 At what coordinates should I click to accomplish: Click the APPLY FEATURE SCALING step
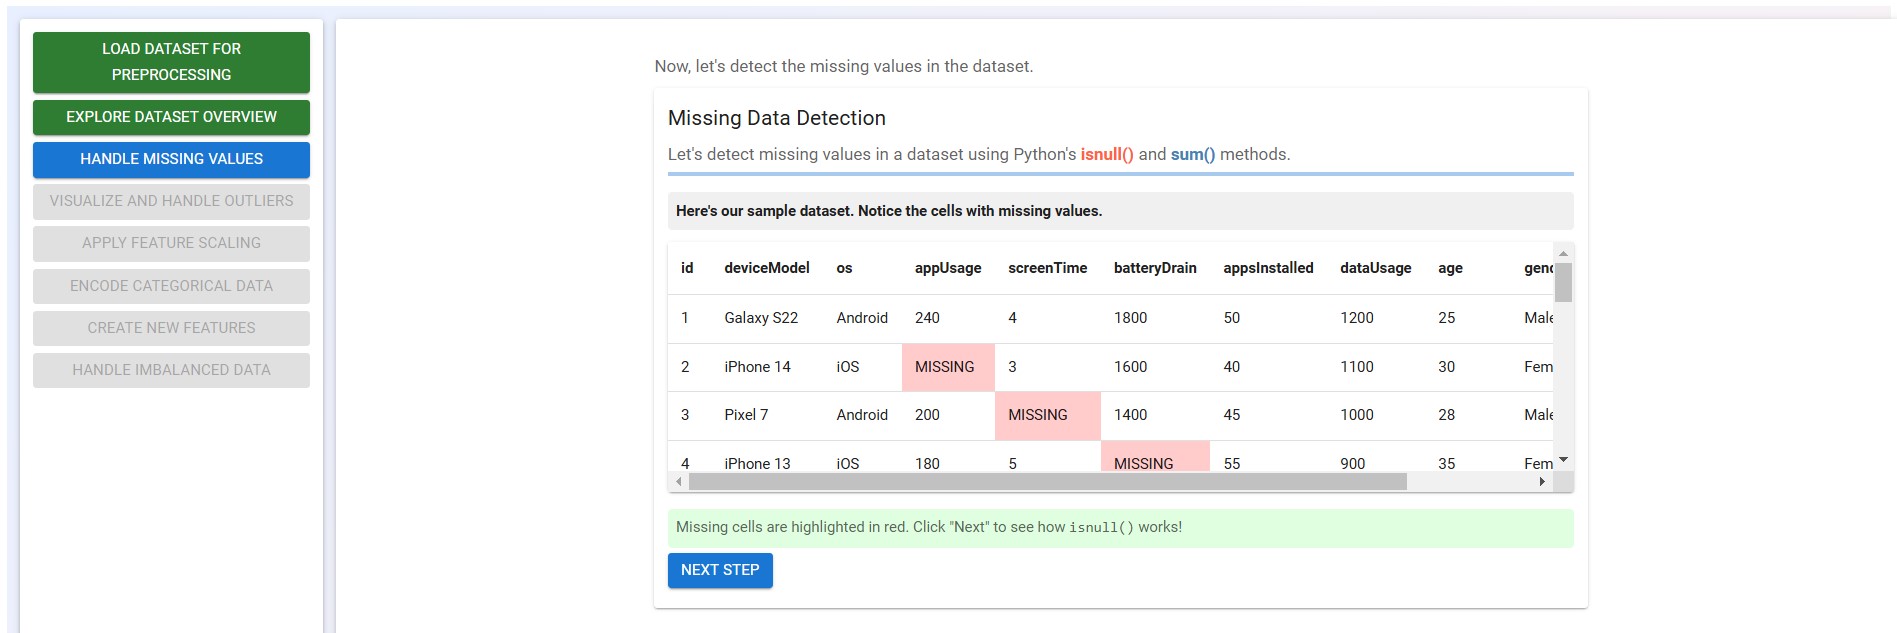click(x=170, y=243)
